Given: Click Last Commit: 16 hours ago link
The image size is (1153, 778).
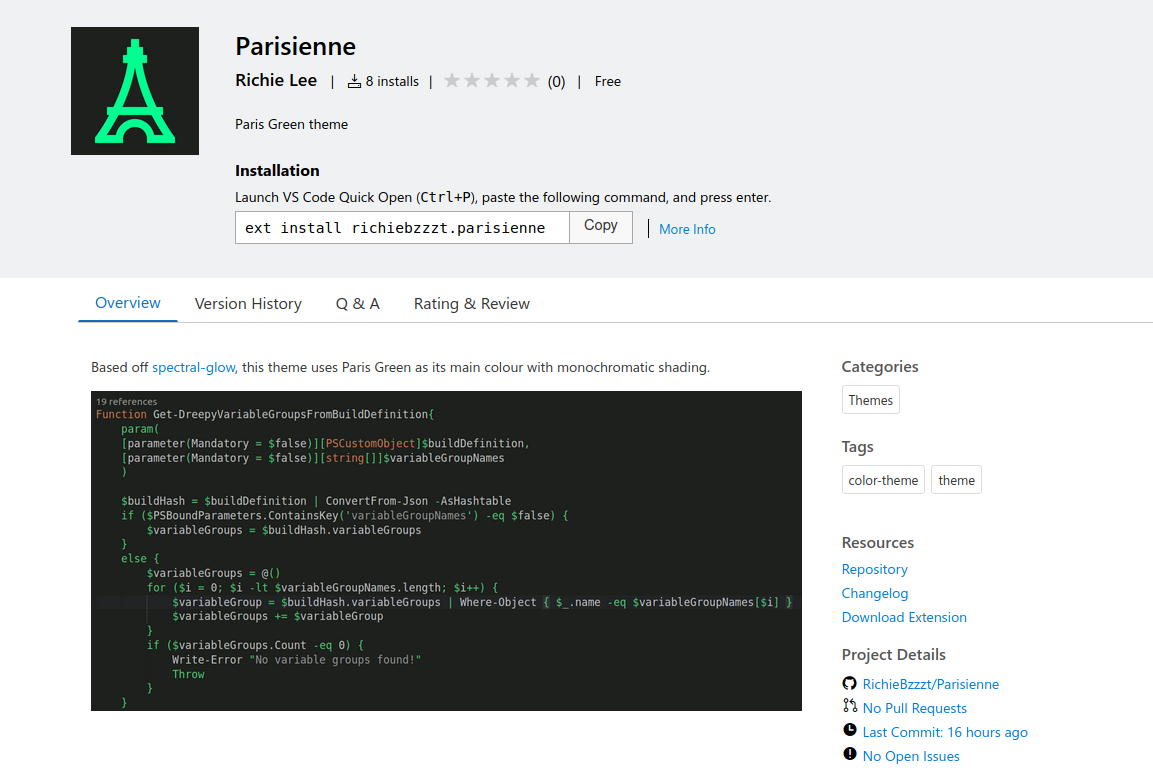Looking at the screenshot, I should point(945,732).
